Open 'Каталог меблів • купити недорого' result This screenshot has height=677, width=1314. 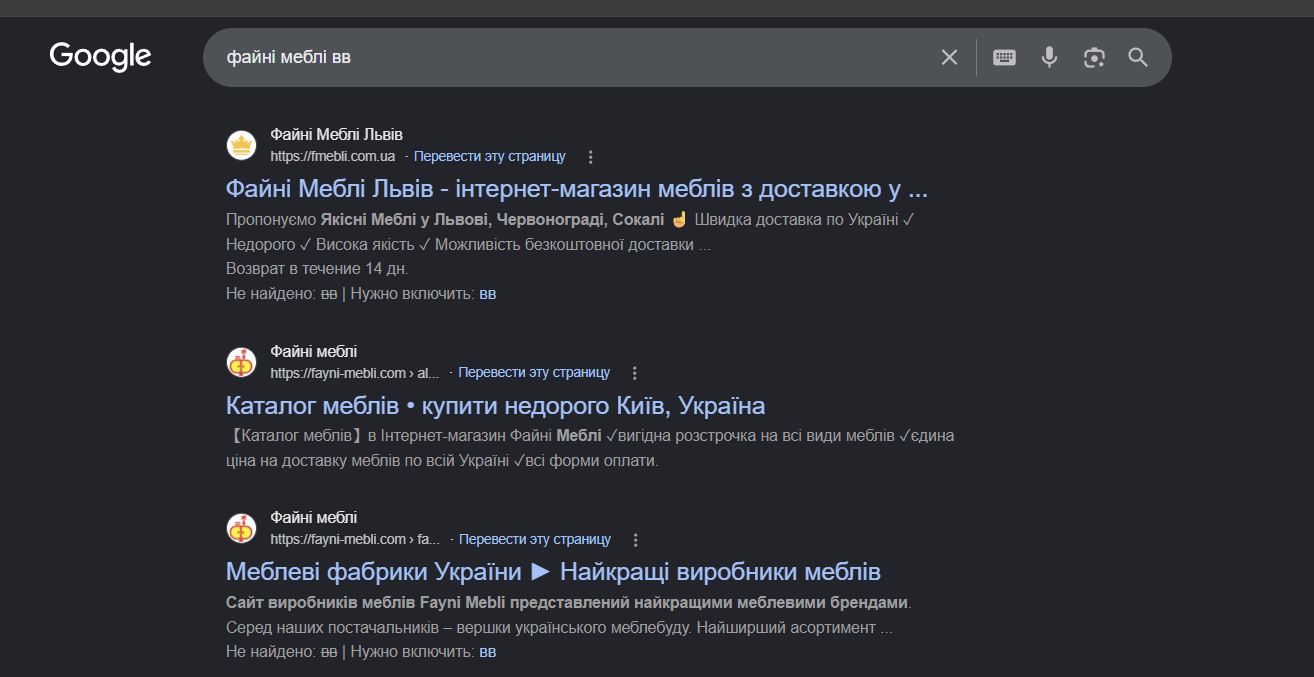coord(495,405)
